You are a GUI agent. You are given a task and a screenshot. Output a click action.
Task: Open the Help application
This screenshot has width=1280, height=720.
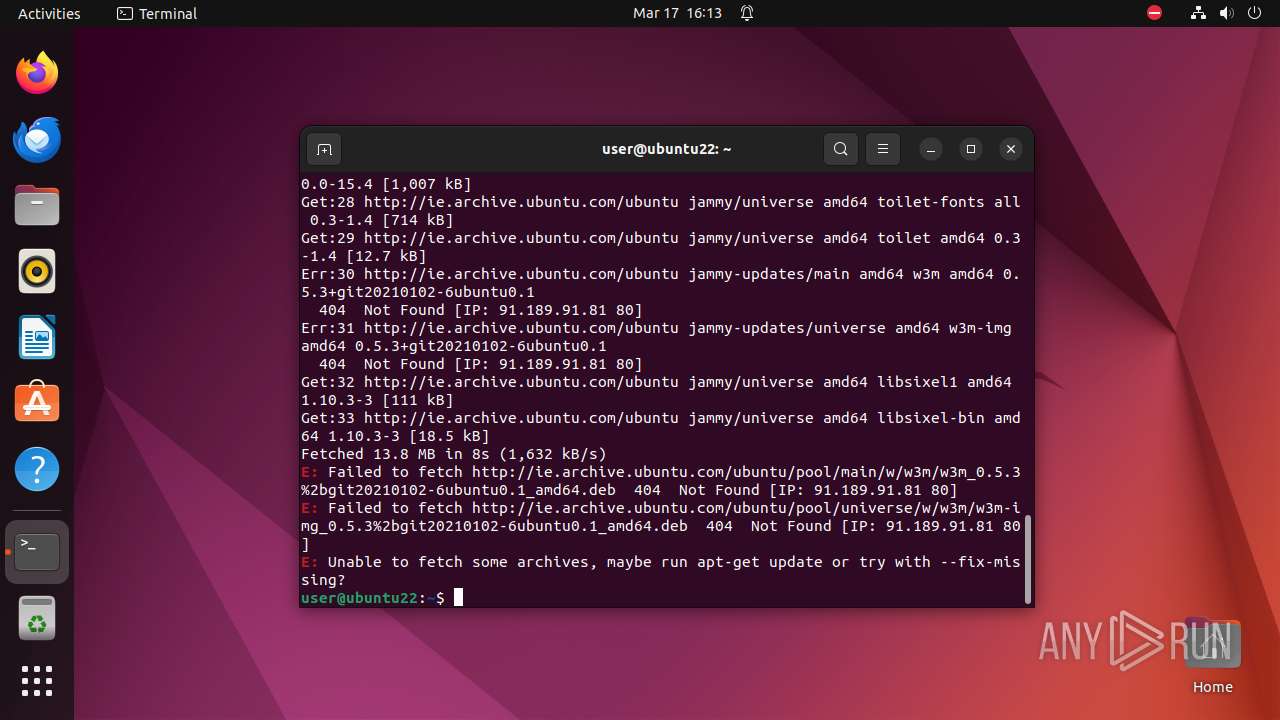[37, 469]
